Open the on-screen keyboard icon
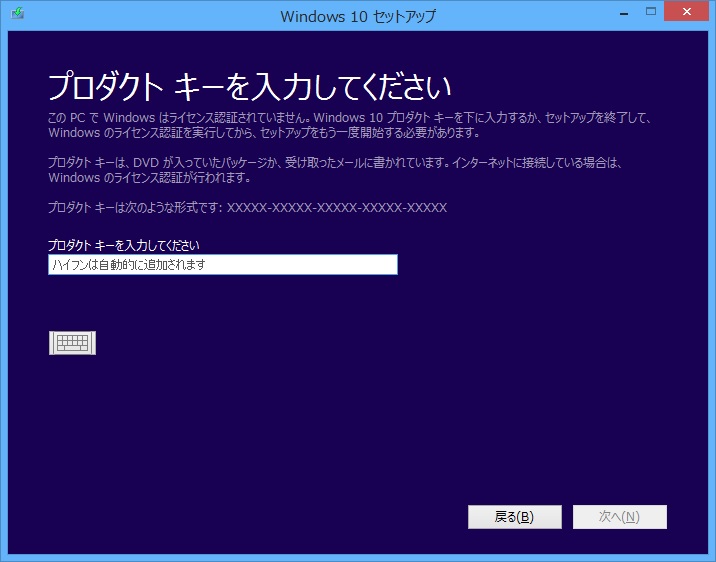716x562 pixels. pos(72,343)
